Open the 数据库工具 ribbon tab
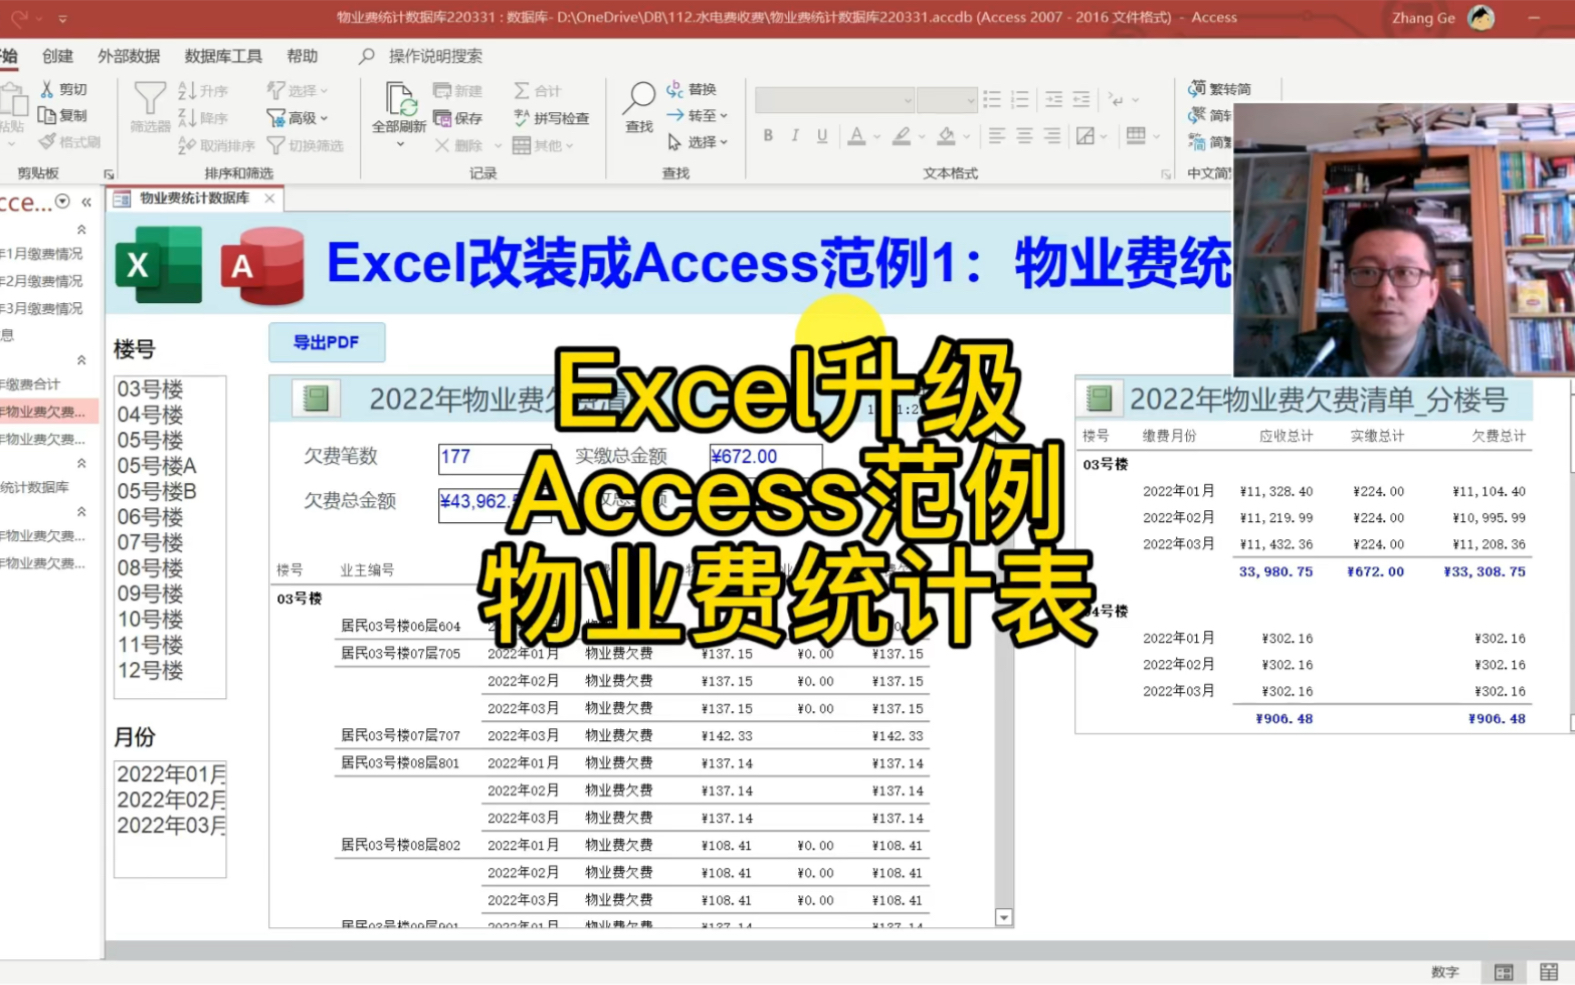Screen dimensions: 1575x985 (x=223, y=56)
